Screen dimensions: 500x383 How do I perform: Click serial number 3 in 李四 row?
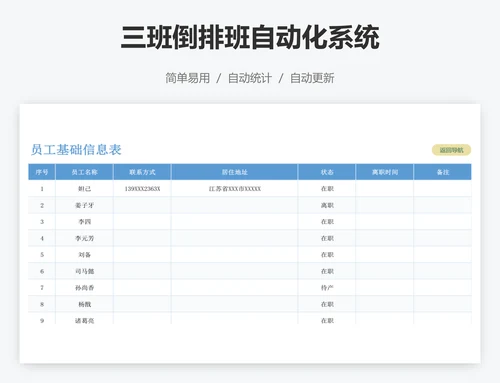[x=42, y=222]
